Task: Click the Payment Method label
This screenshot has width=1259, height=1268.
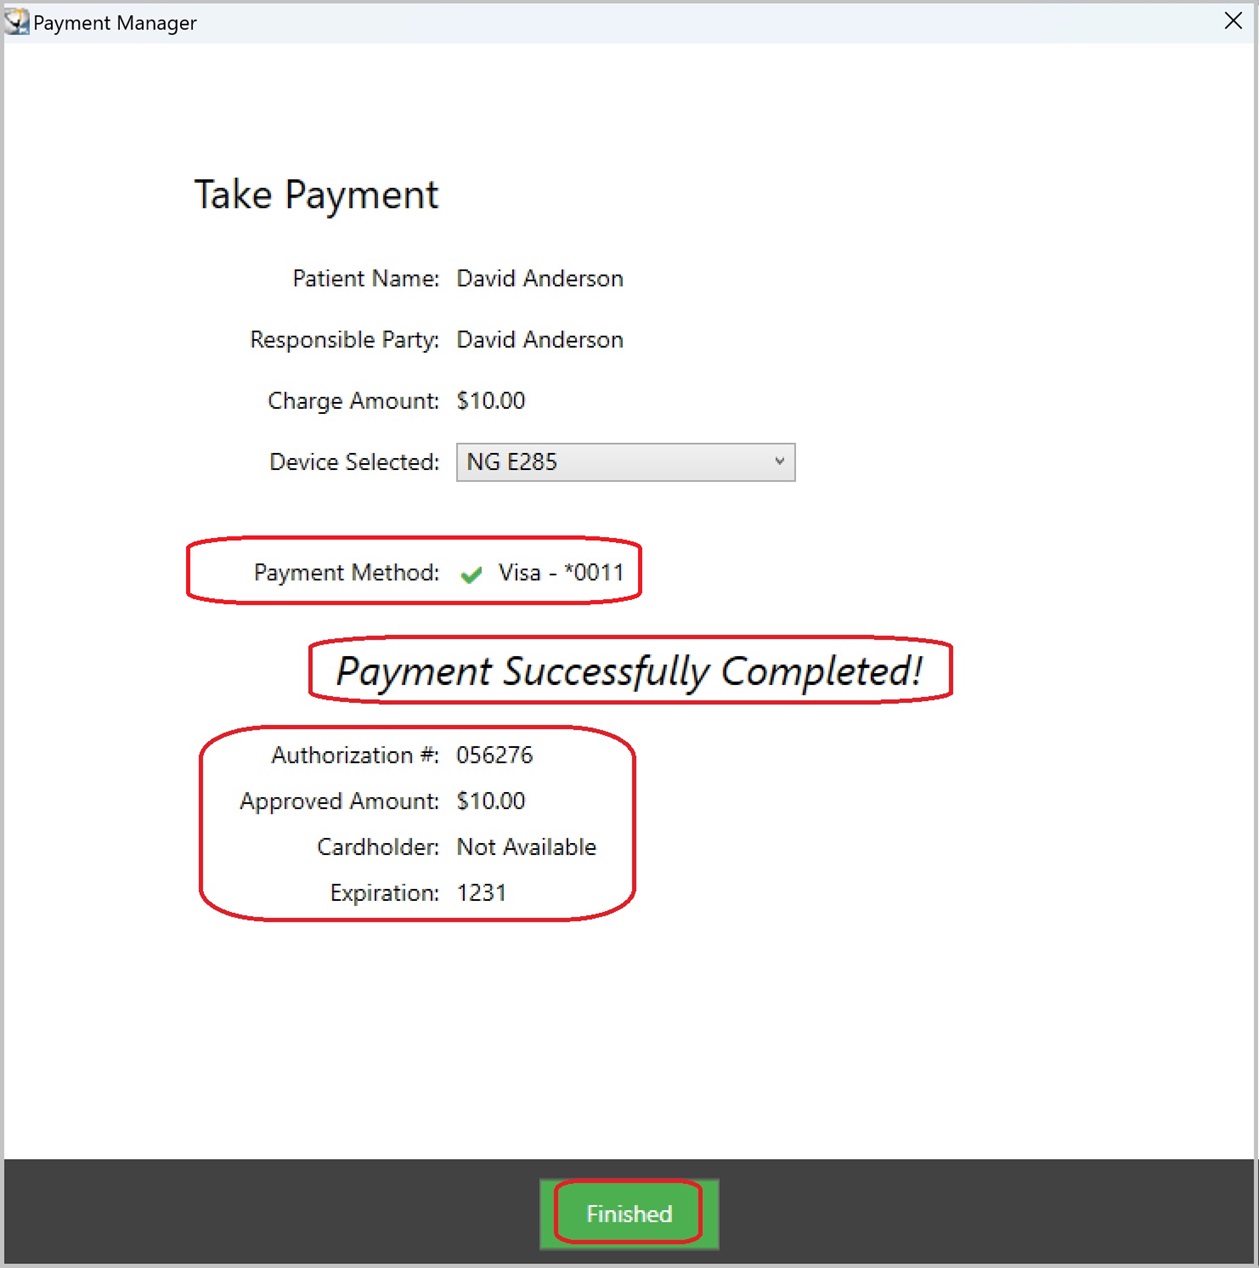Action: tap(346, 573)
